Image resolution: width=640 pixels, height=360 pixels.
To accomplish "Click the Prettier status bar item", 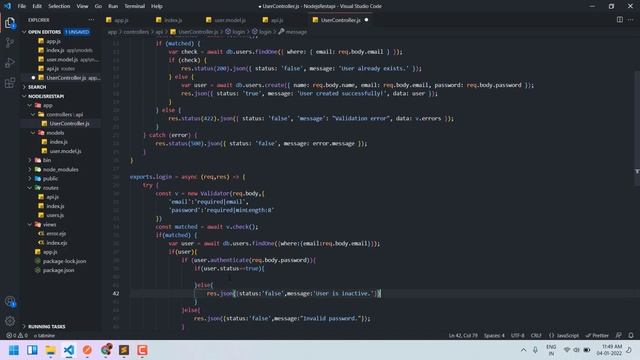I will tap(597, 336).
